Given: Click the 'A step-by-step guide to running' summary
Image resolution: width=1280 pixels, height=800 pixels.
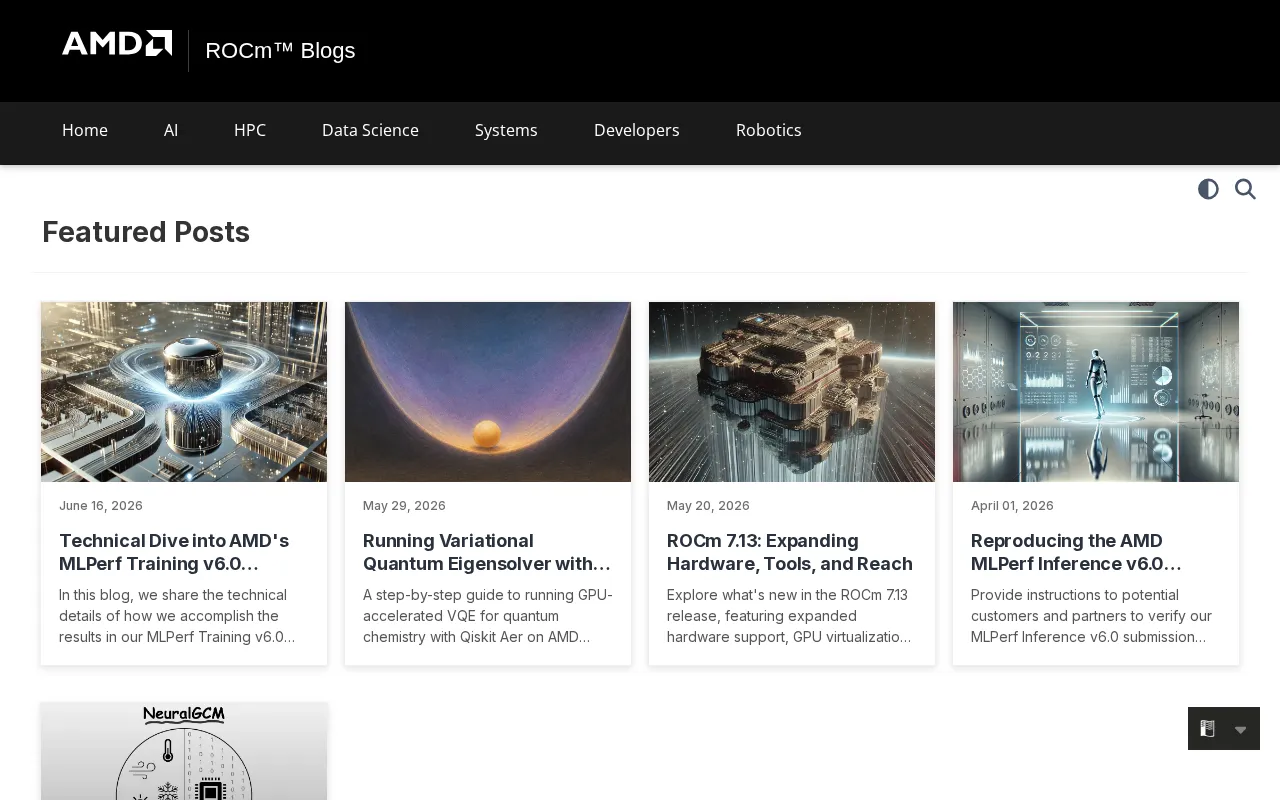Looking at the screenshot, I should click(x=488, y=616).
